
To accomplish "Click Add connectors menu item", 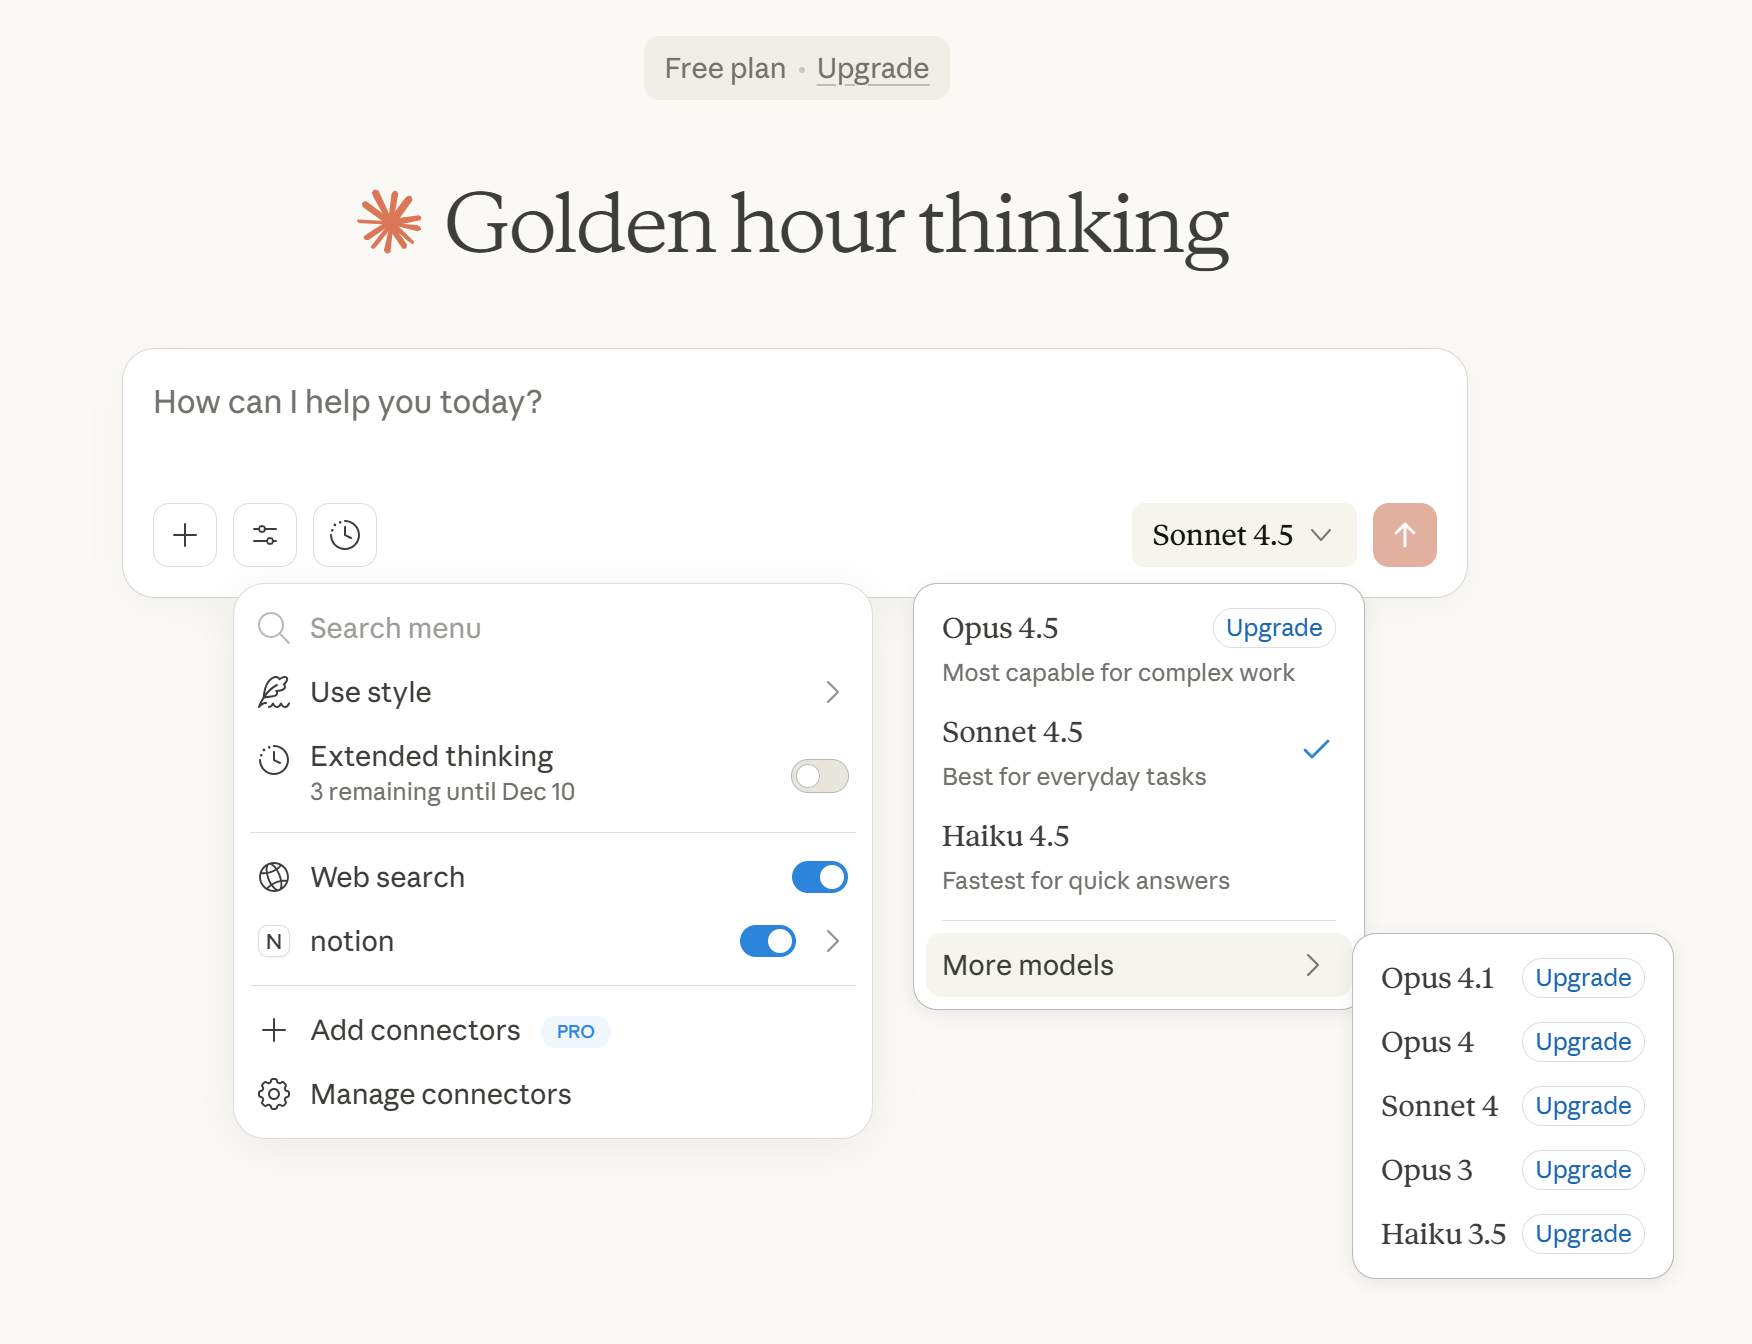I will tap(552, 1030).
